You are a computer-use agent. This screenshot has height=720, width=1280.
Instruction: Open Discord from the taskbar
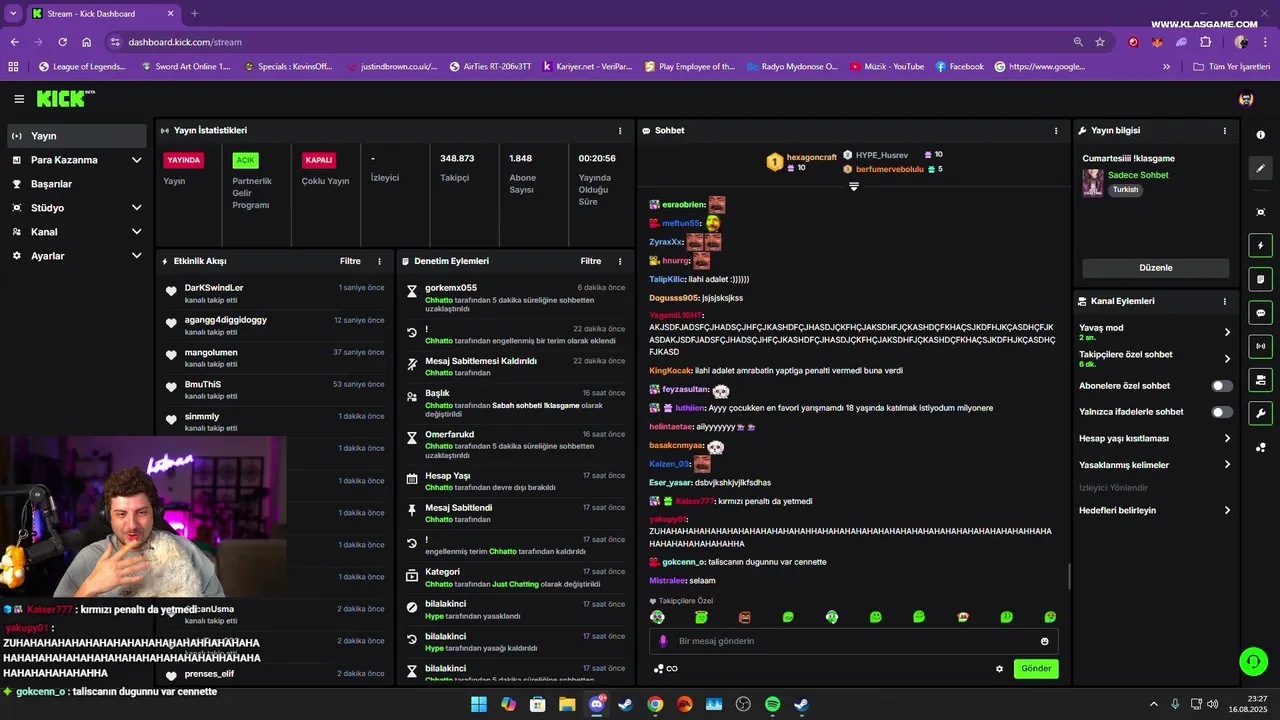[597, 704]
